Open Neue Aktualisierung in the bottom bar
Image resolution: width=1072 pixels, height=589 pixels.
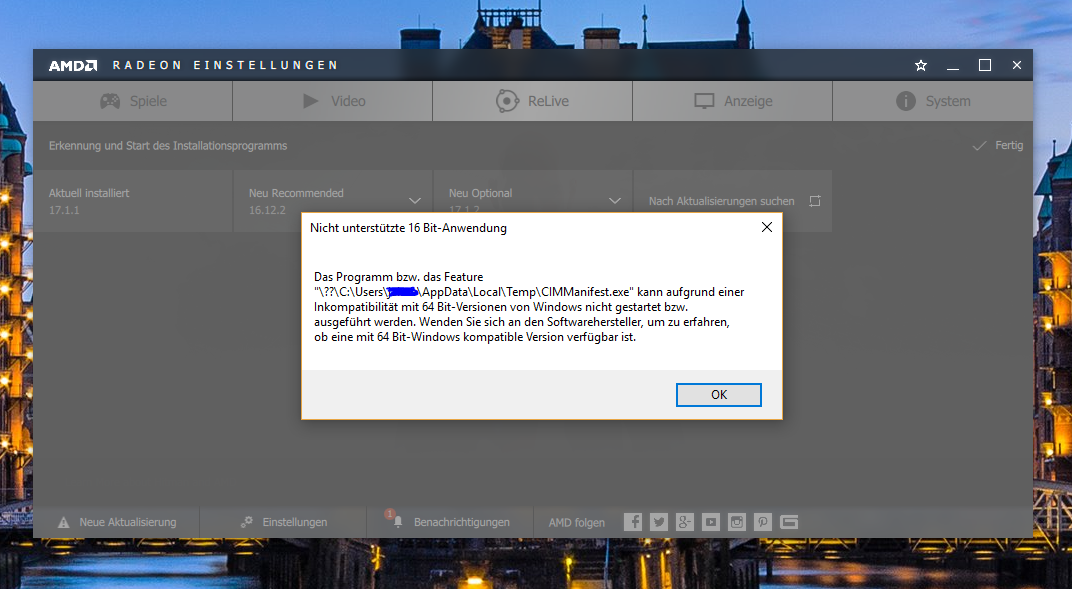[116, 522]
